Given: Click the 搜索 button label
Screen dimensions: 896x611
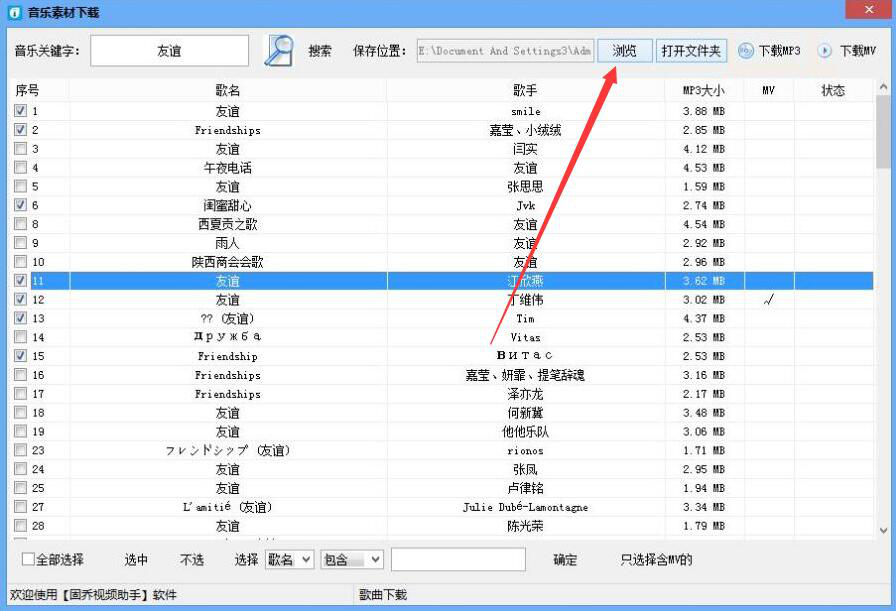Looking at the screenshot, I should click(x=320, y=51).
